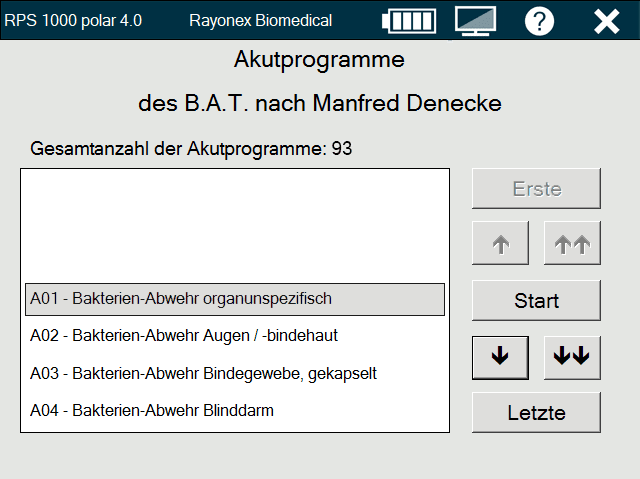
Task: Click the monitor display icon
Action: 476,21
